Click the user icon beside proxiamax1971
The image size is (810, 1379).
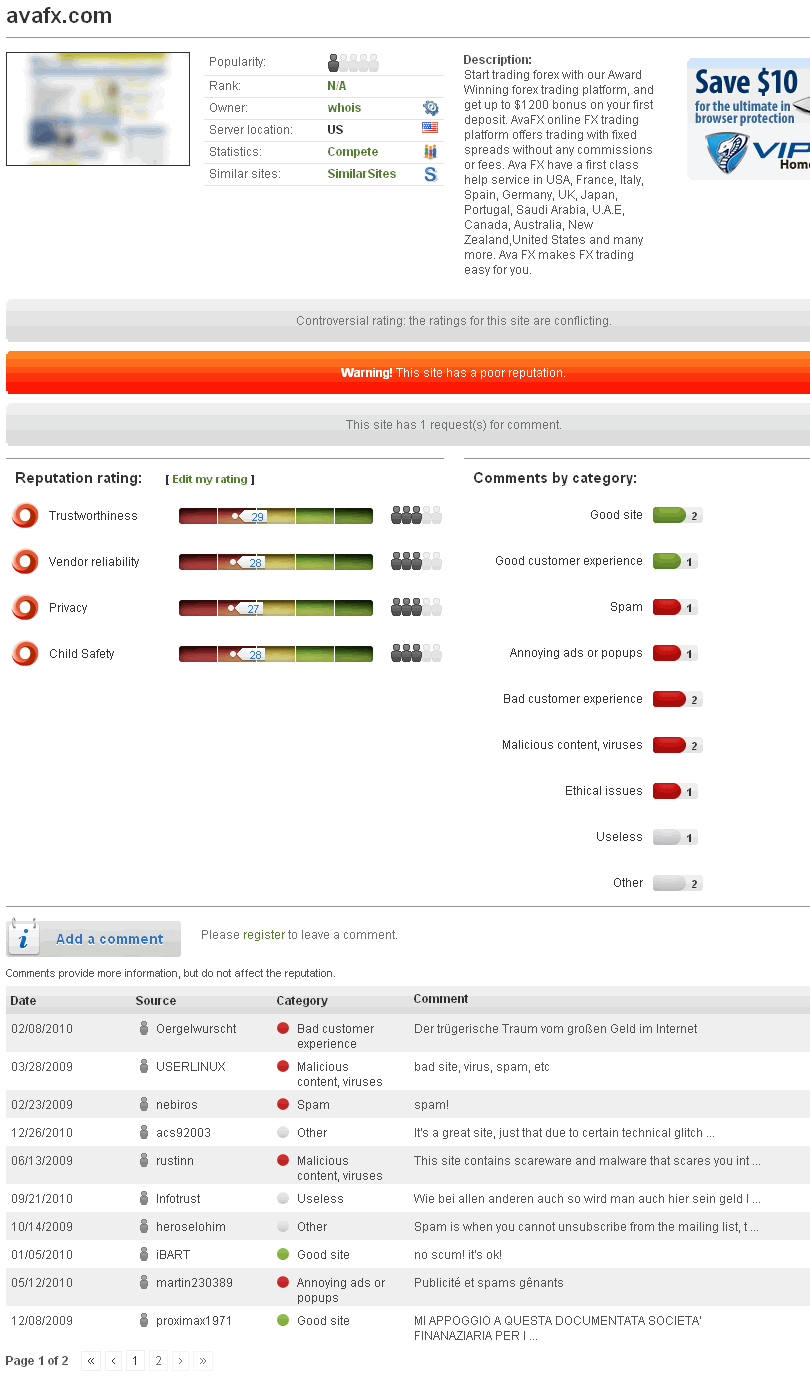[144, 1320]
